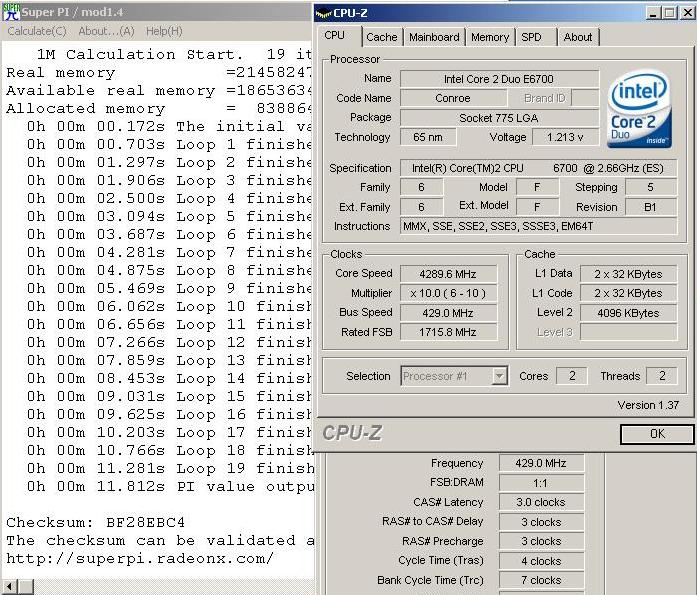The width and height of the screenshot is (697, 595).
Task: Click the http://superpi.radeonx.com/ URL text
Action: click(140, 559)
